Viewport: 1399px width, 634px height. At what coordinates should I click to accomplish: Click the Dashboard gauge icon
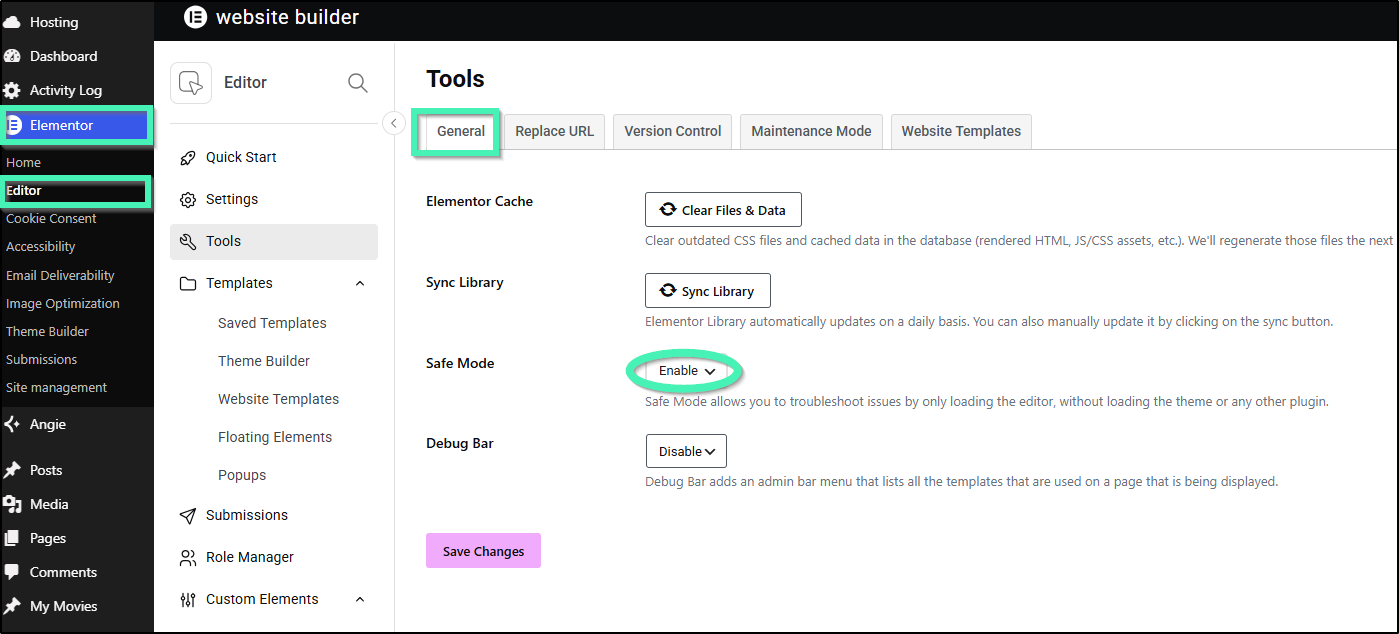pyautogui.click(x=13, y=56)
